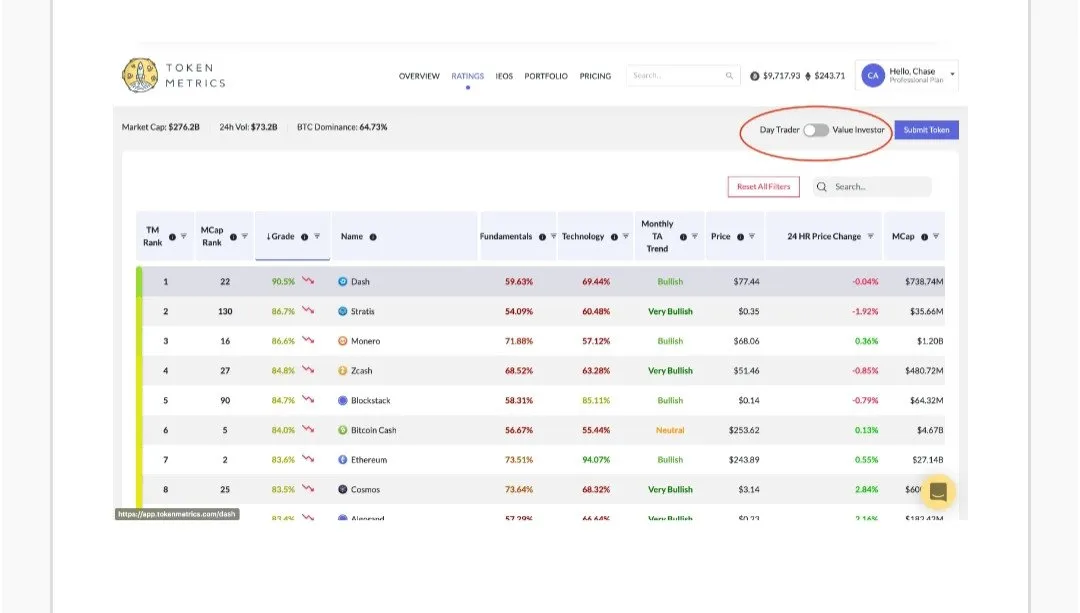Click Dash grade trend chart icon
Viewport: 1080px width, 613px height.
tap(308, 281)
